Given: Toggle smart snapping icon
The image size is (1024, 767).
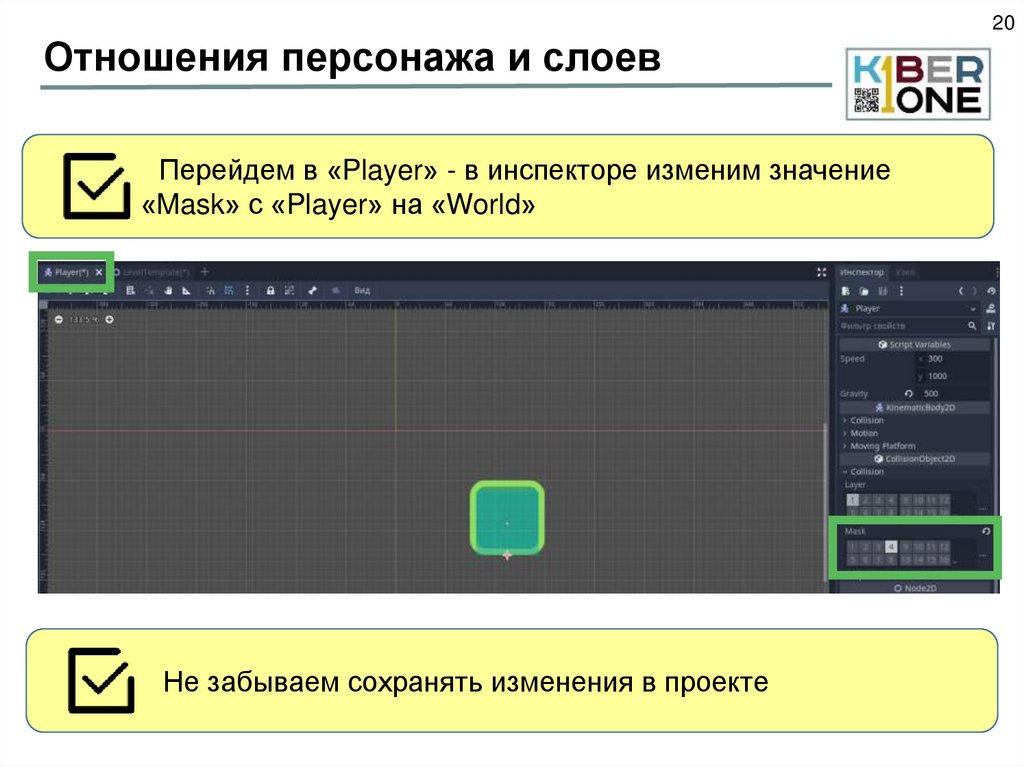Looking at the screenshot, I should tap(210, 290).
